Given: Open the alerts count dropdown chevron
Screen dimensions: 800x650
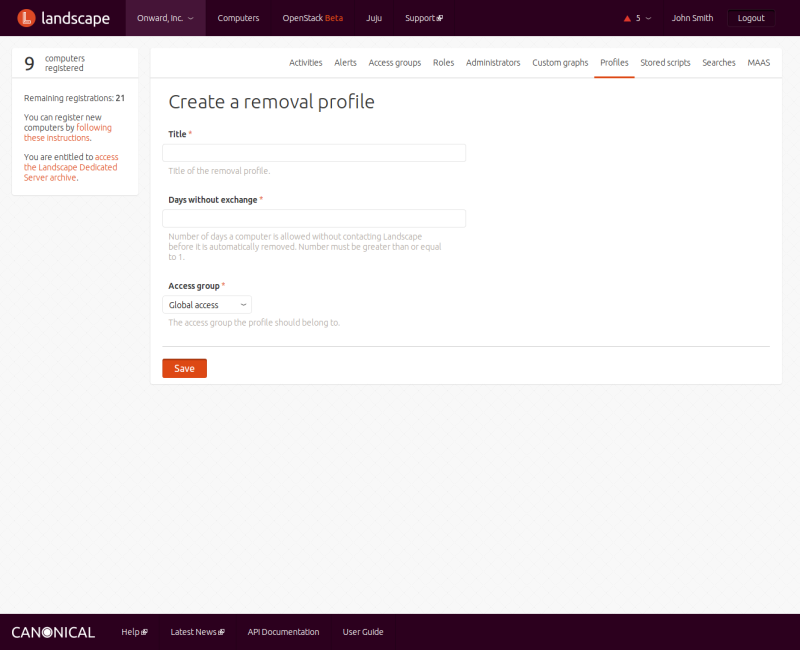Looking at the screenshot, I should (x=648, y=18).
